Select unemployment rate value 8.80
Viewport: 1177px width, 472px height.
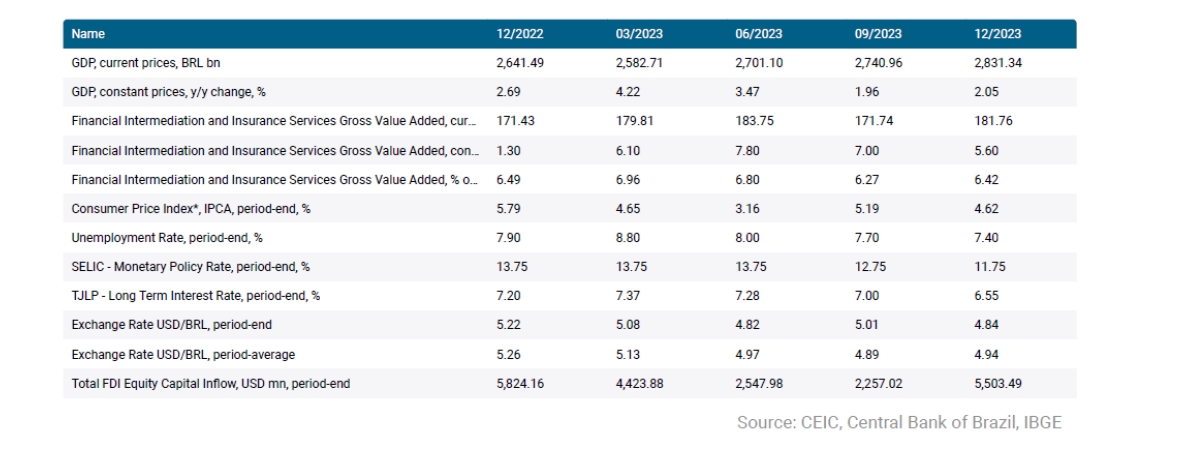click(630, 238)
